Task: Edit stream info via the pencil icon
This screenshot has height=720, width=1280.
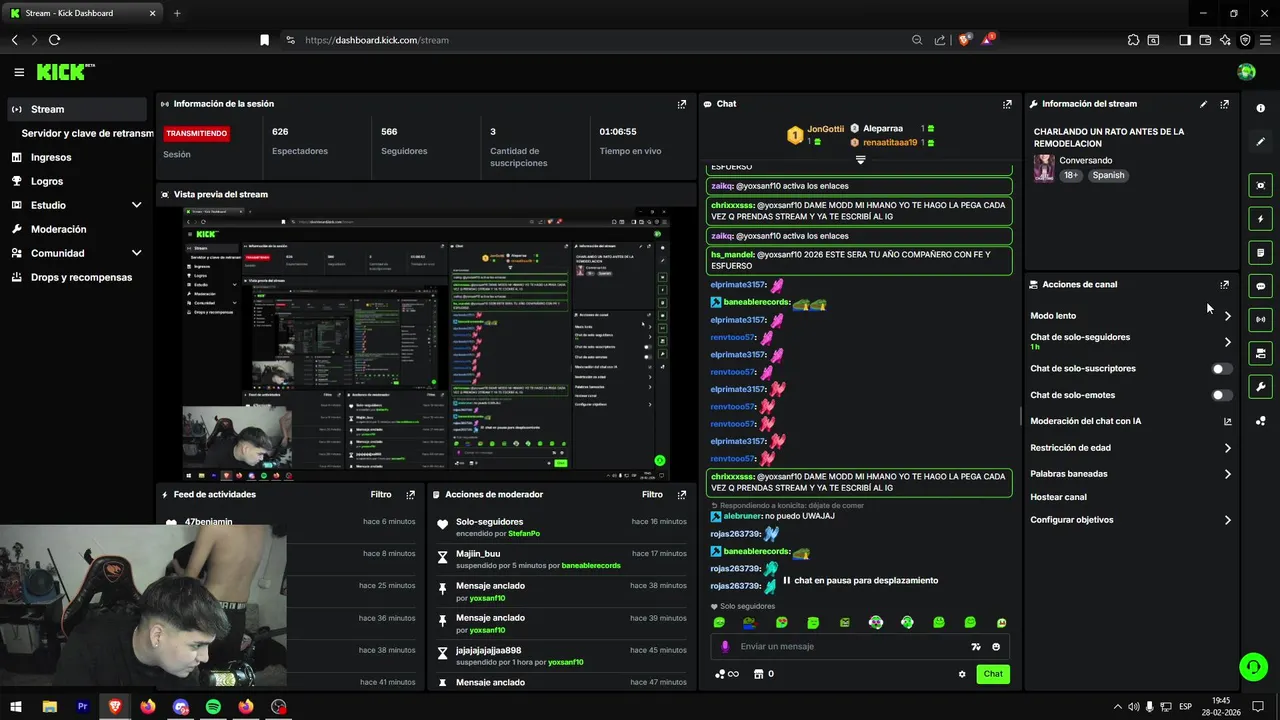Action: tap(1203, 104)
